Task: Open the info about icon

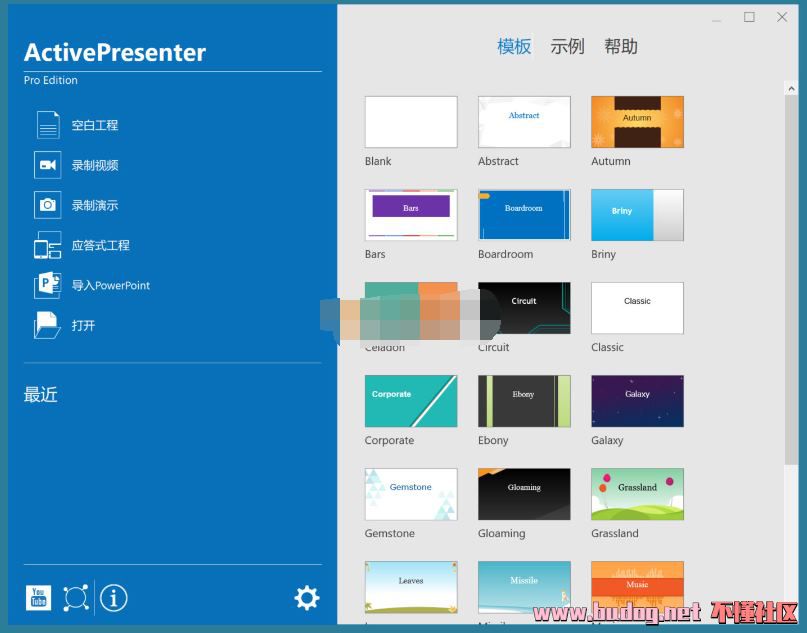Action: tap(114, 598)
